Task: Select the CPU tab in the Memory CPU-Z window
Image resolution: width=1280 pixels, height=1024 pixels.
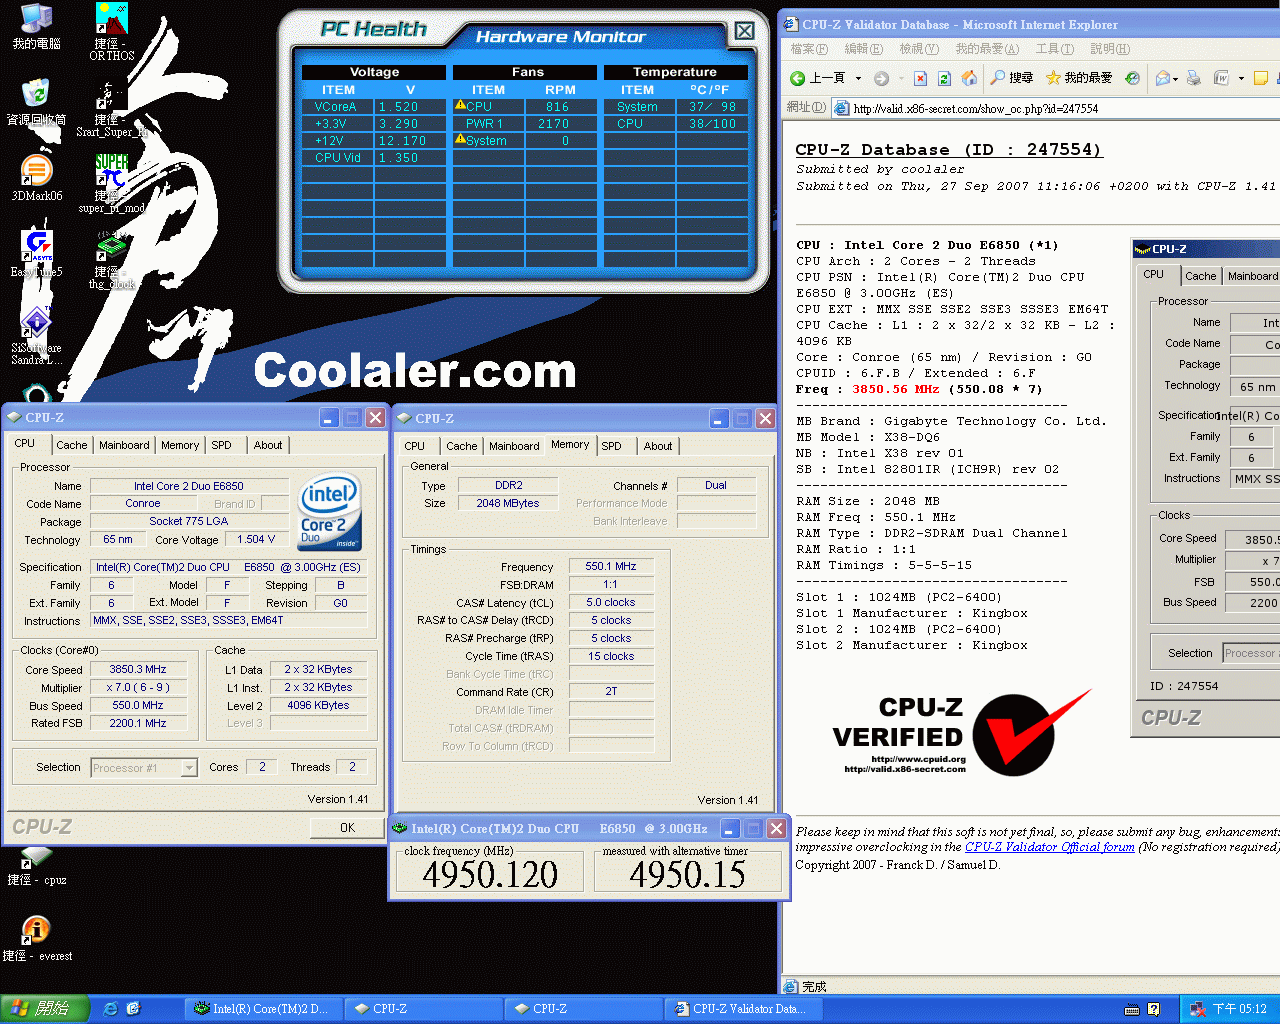Action: [414, 446]
